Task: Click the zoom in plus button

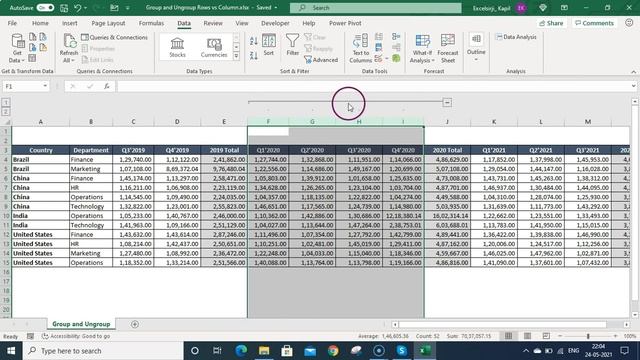Action: (616, 336)
